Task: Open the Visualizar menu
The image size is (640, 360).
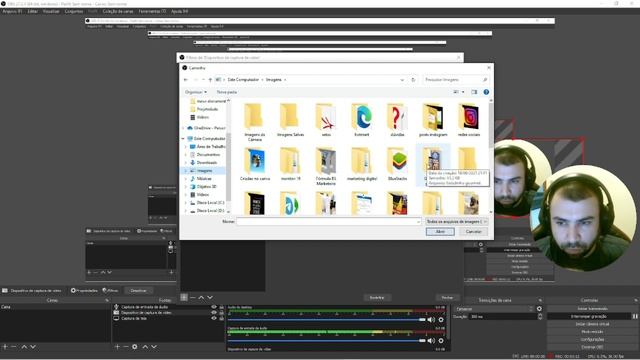Action: tap(51, 11)
